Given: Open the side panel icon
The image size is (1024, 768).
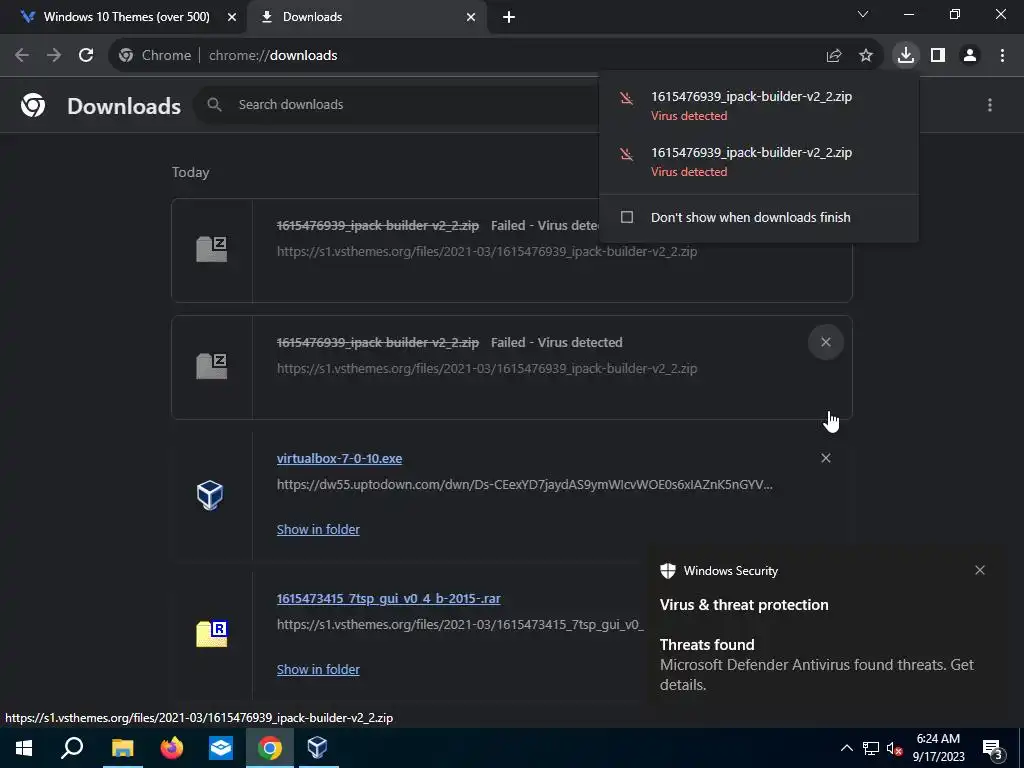Looking at the screenshot, I should click(x=938, y=56).
